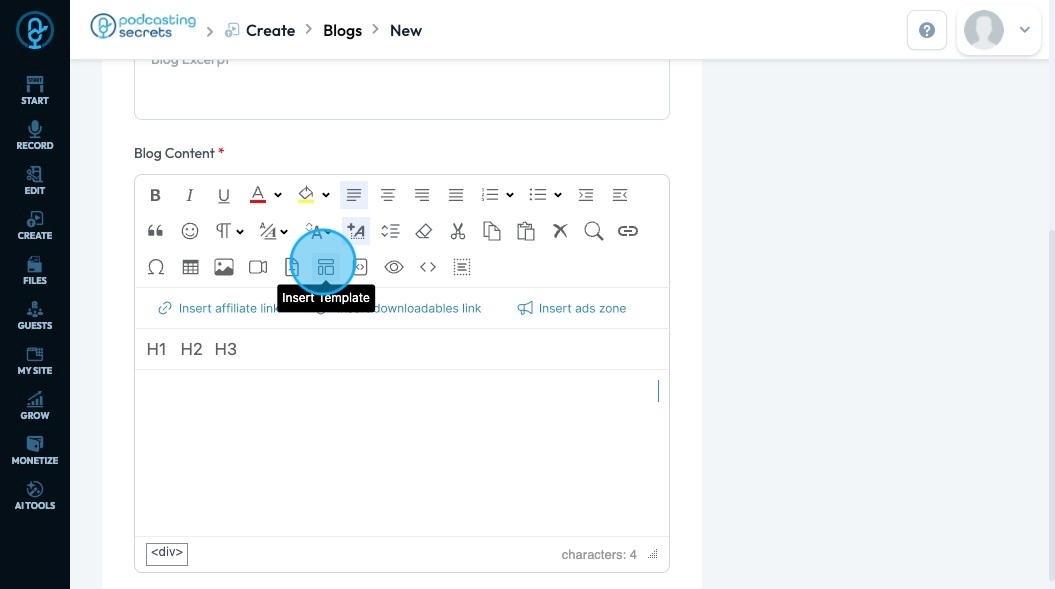Open the help question mark button
This screenshot has height=589, width=1055.
(x=927, y=30)
